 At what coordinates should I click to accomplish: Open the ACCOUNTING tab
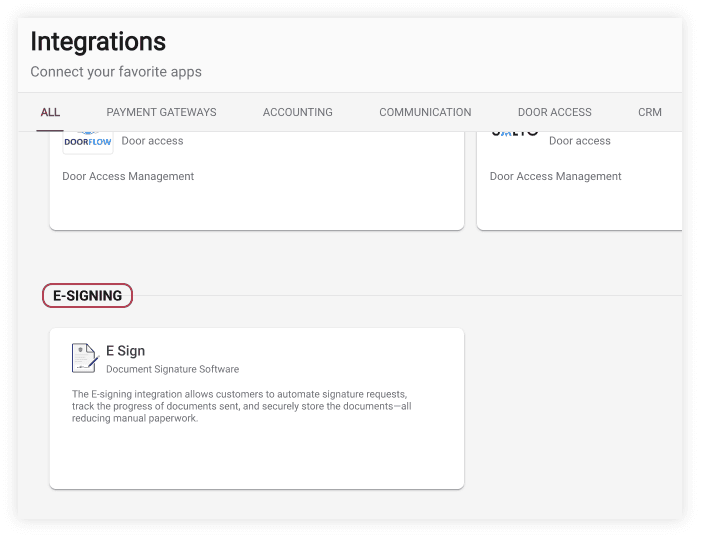point(297,112)
